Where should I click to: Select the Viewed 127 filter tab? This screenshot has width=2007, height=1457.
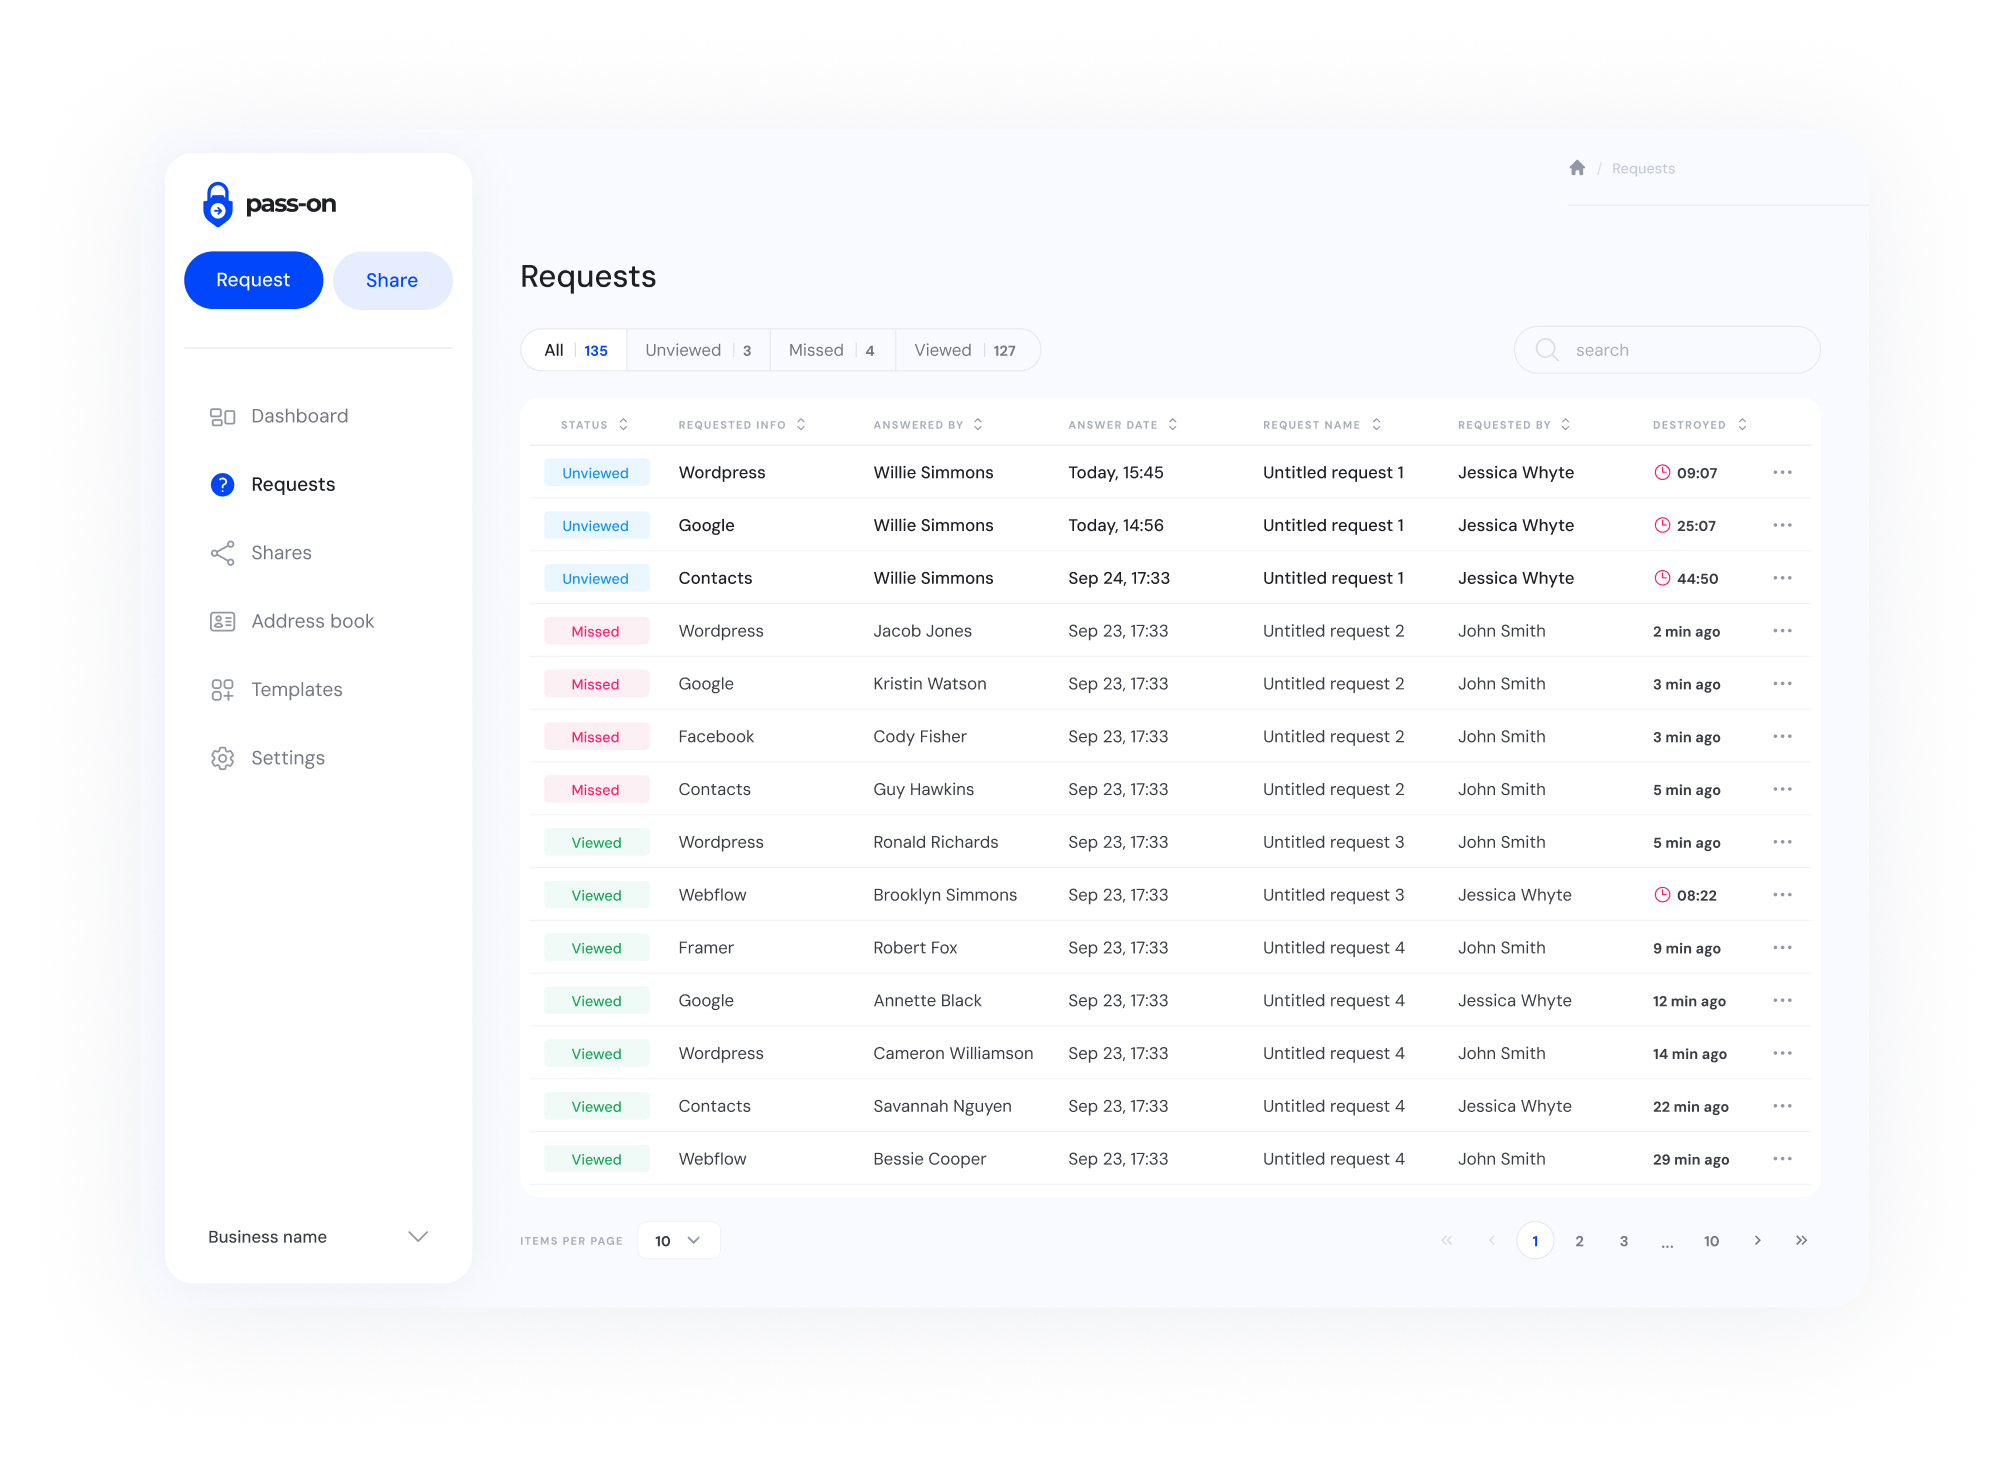(x=966, y=350)
